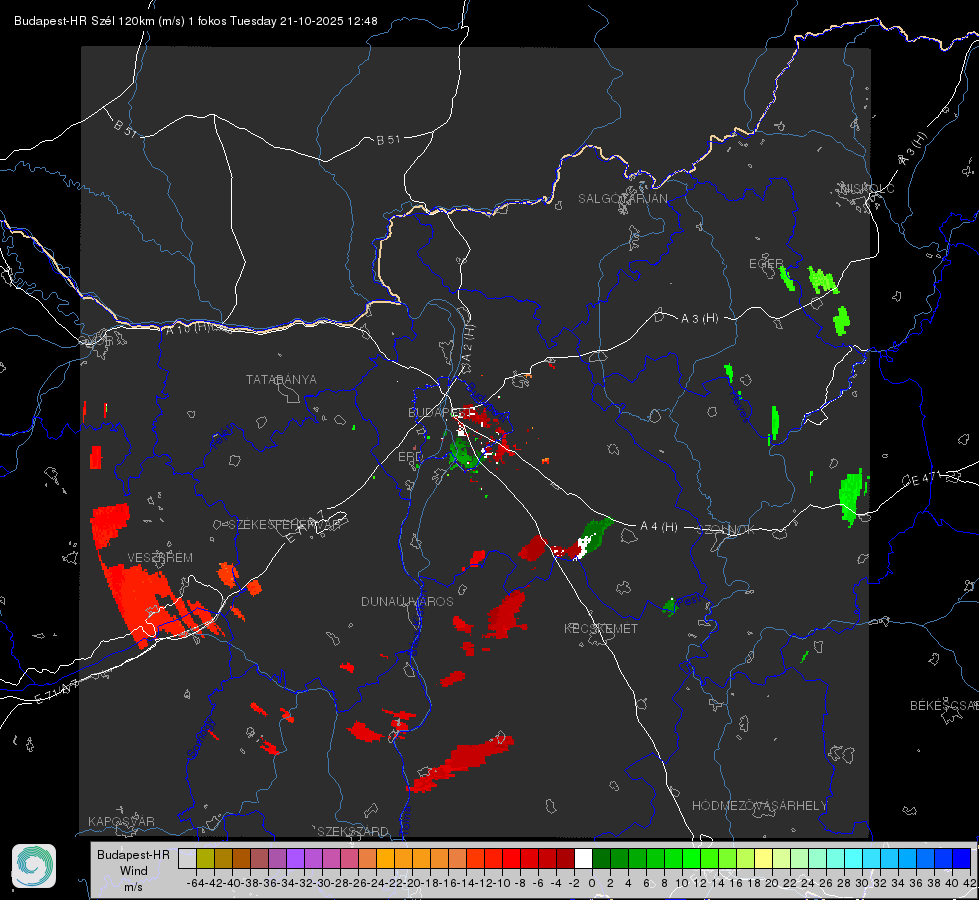Click the SZOLNOK city label

click(x=727, y=529)
